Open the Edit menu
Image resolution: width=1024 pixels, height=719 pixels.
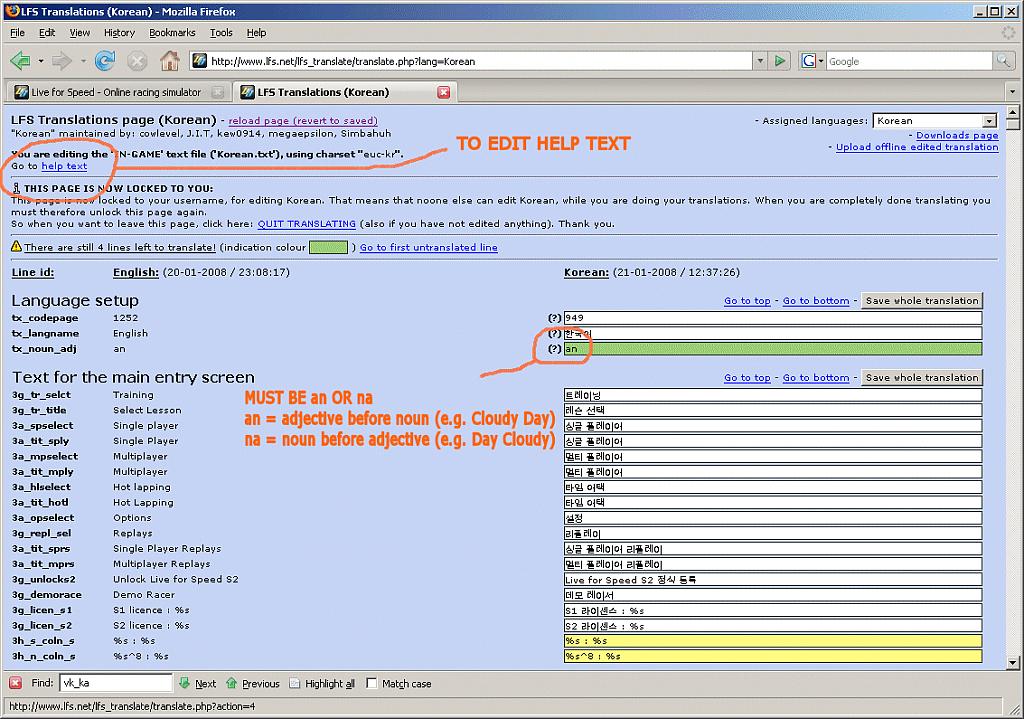coord(47,33)
